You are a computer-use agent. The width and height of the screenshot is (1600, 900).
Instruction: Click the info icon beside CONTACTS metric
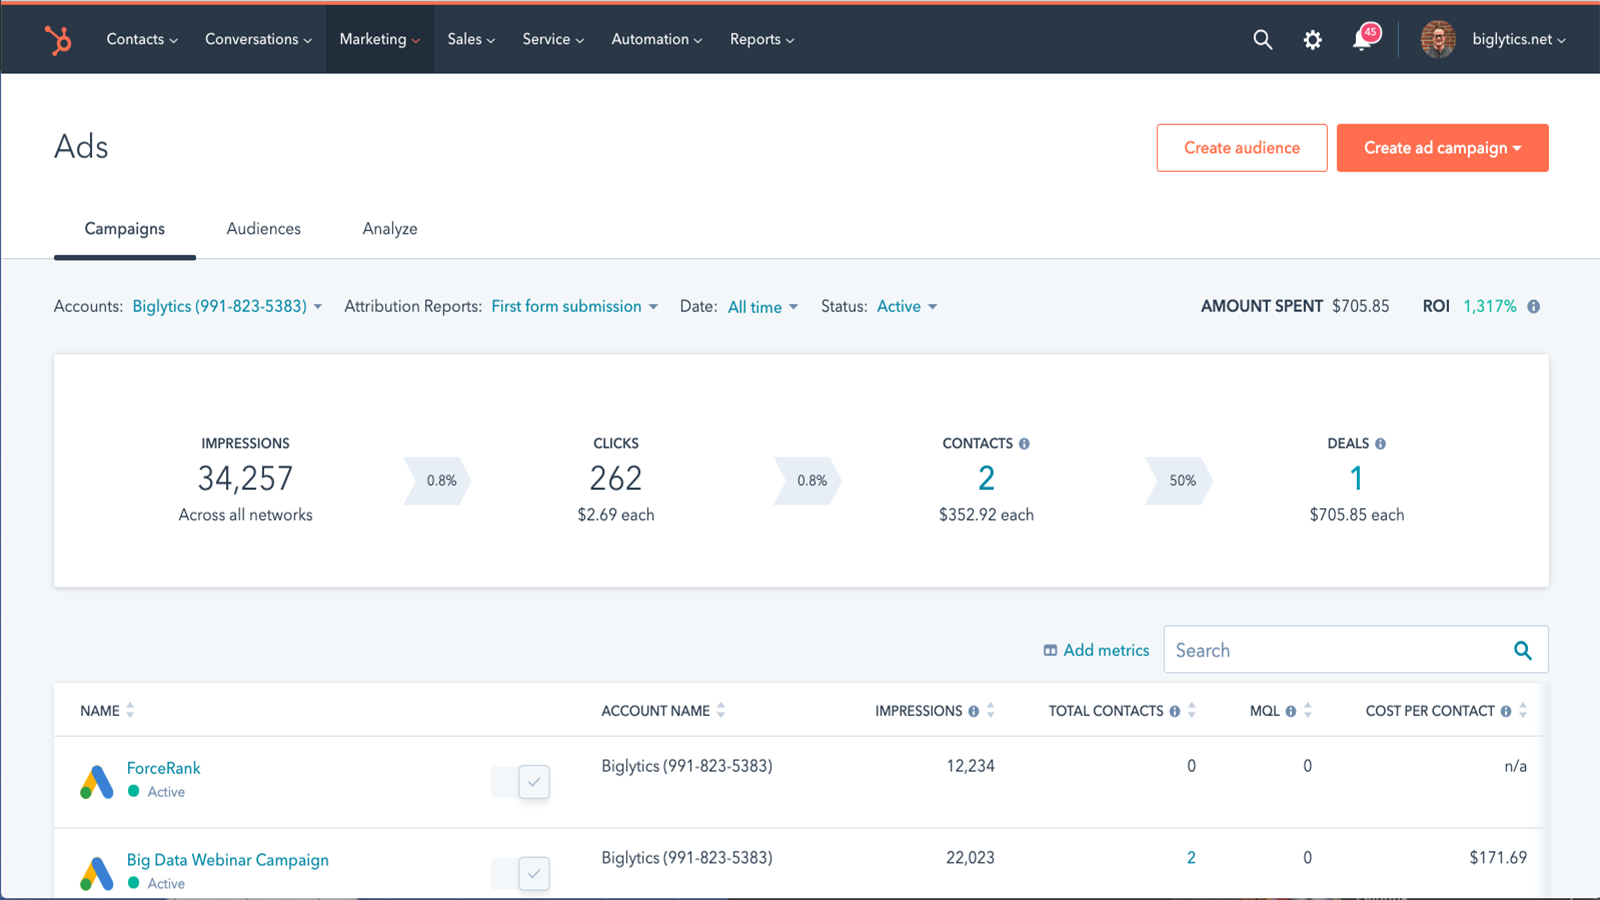coord(1025,443)
